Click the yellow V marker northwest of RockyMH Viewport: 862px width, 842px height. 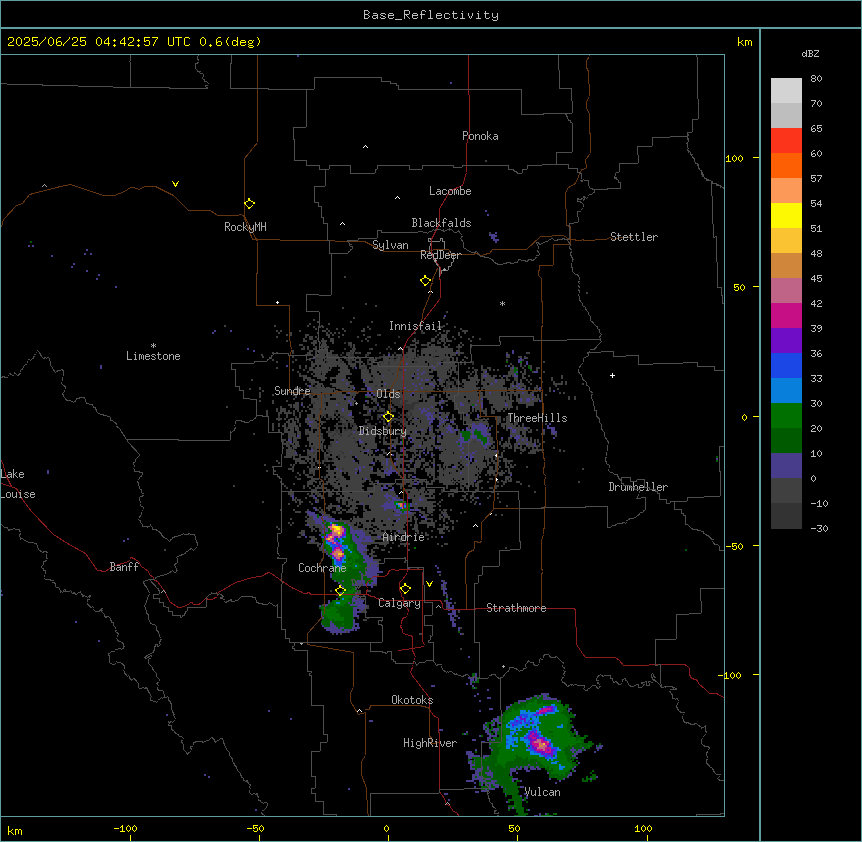coord(175,184)
